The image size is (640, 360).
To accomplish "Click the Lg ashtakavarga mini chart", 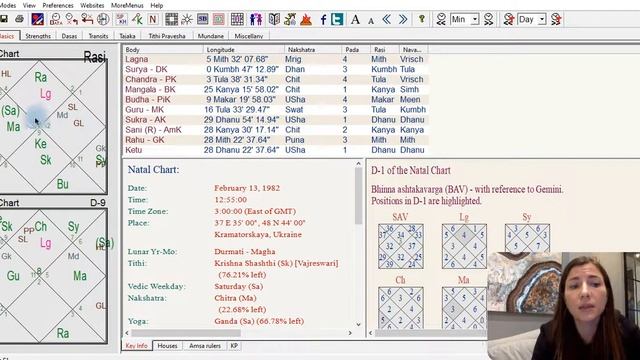I will tap(464, 246).
